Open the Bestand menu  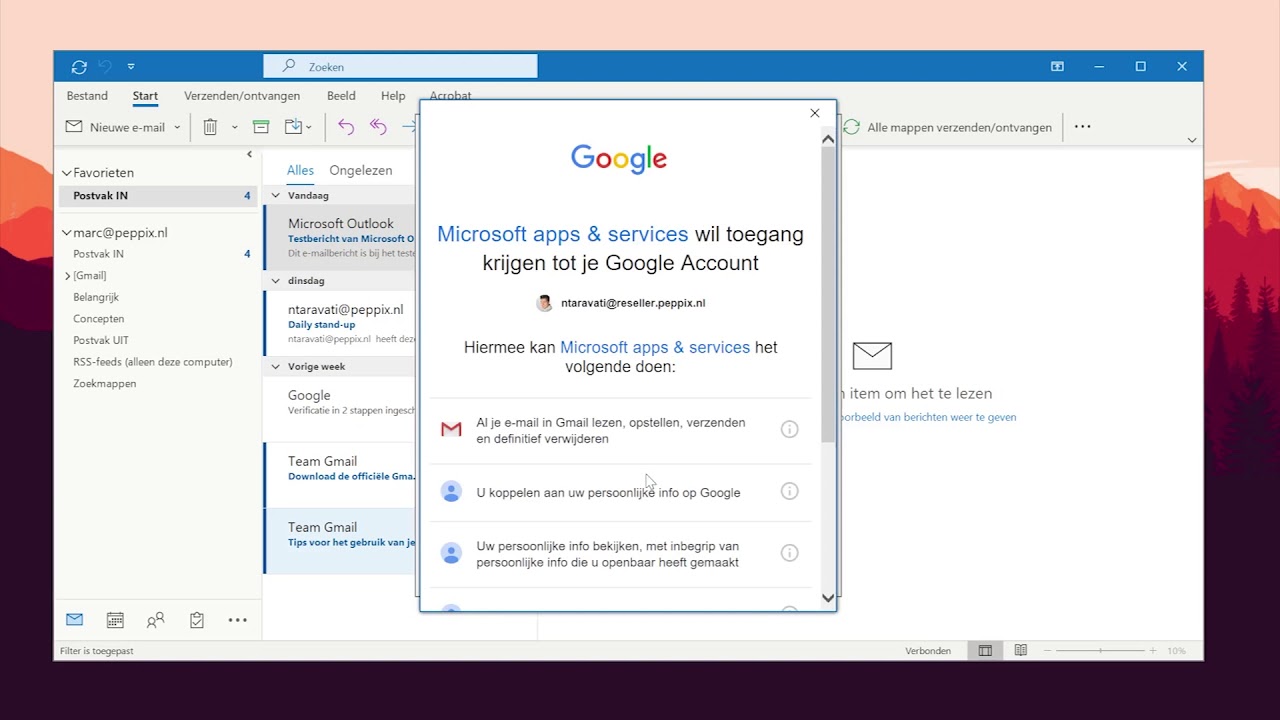click(x=87, y=96)
